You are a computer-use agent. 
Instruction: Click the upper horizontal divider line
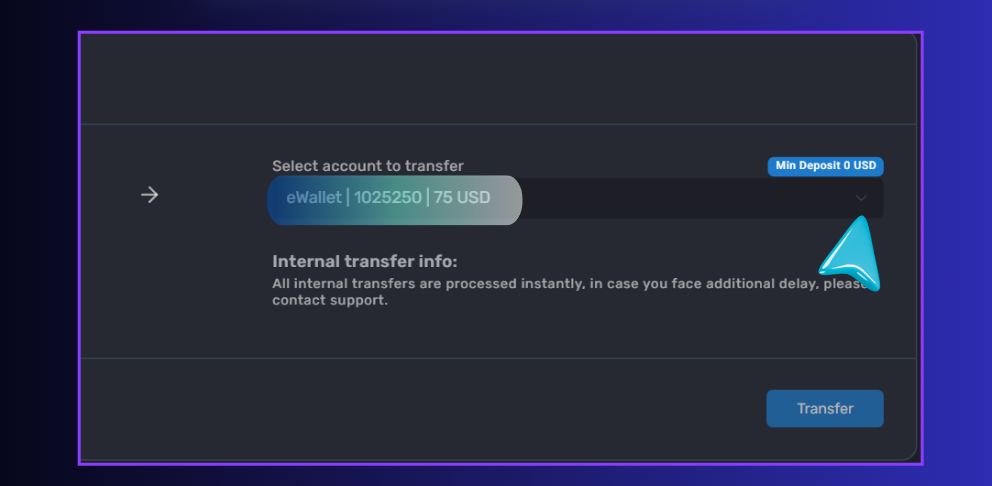(x=498, y=124)
